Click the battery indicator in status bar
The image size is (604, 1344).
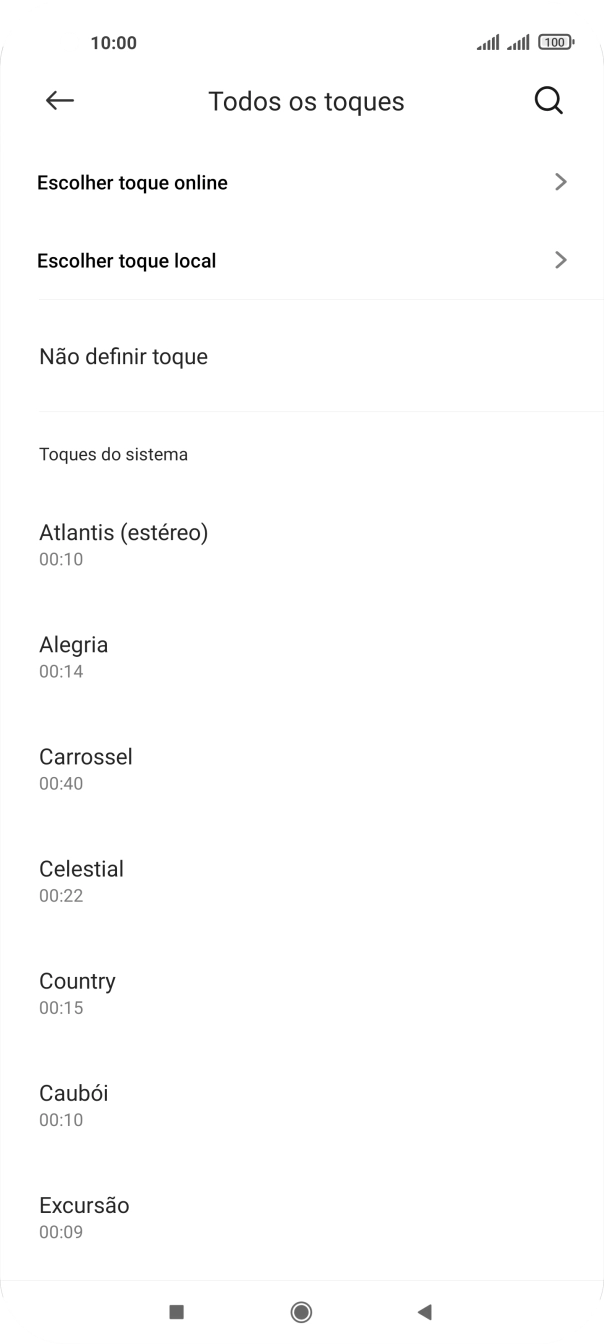point(556,42)
